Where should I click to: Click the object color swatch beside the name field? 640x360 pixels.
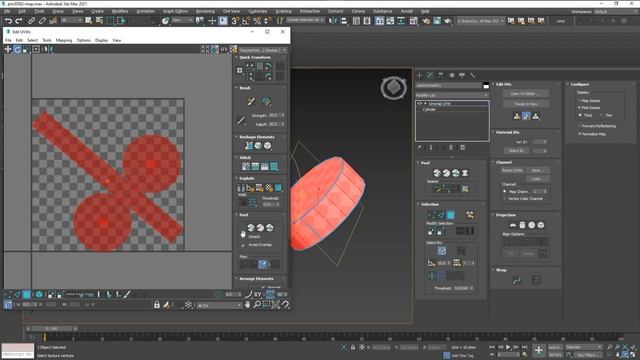point(486,86)
